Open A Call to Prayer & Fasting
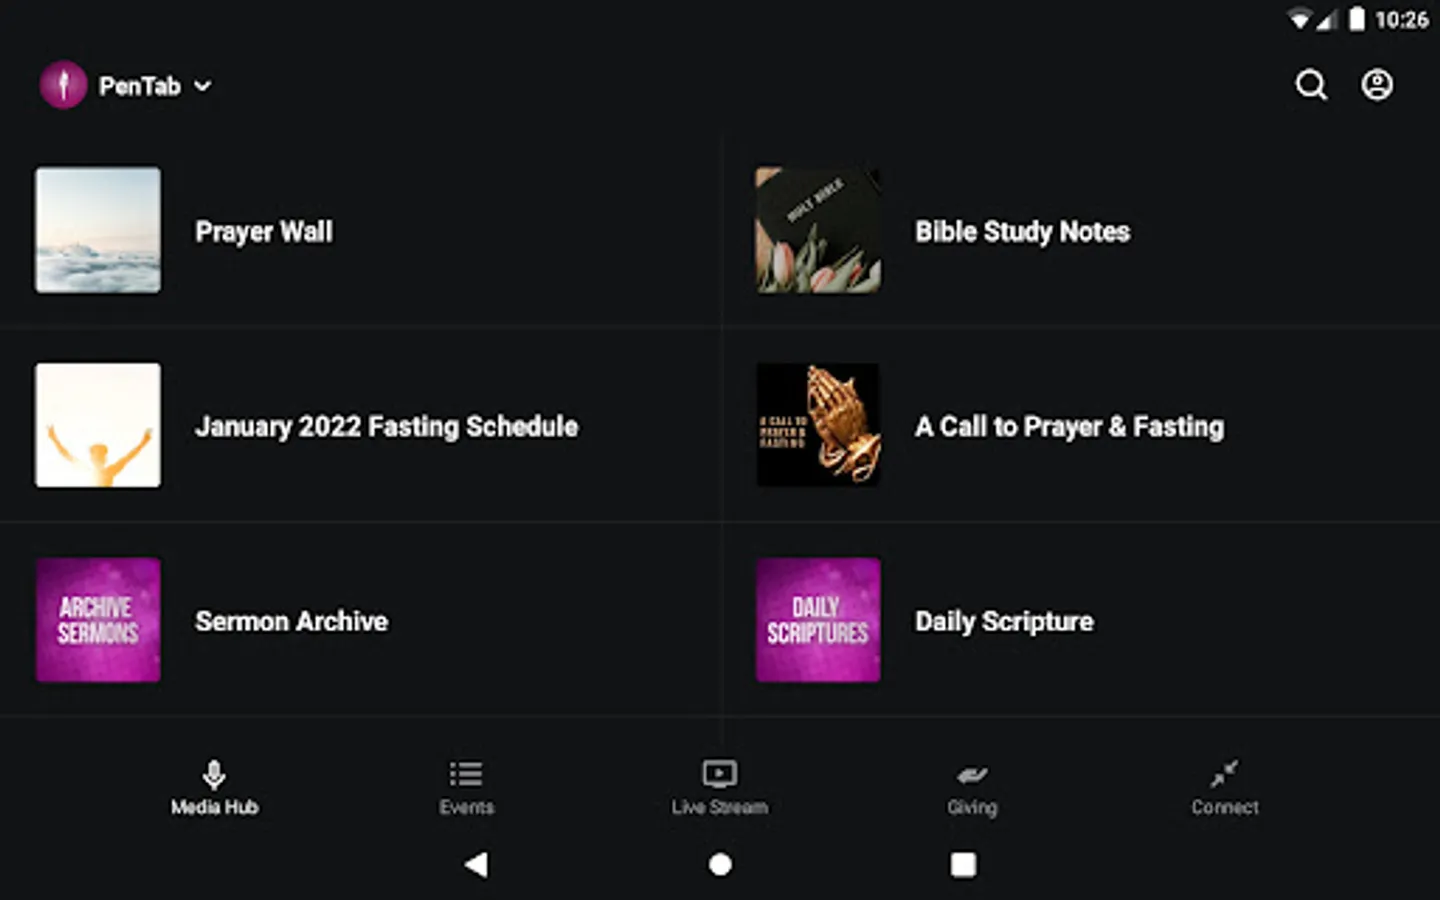The width and height of the screenshot is (1440, 900). (1081, 425)
